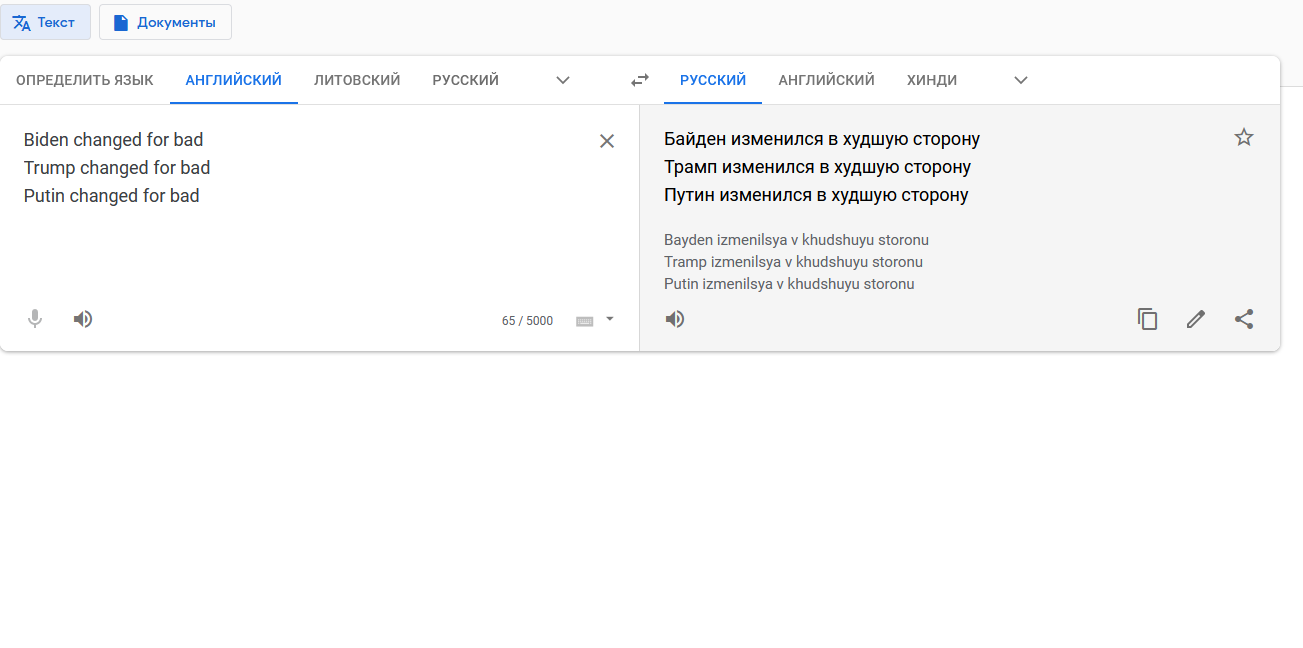Screen dimensions: 1303x648
Task: Click the line 'Putin changed for bad'
Action: [112, 196]
